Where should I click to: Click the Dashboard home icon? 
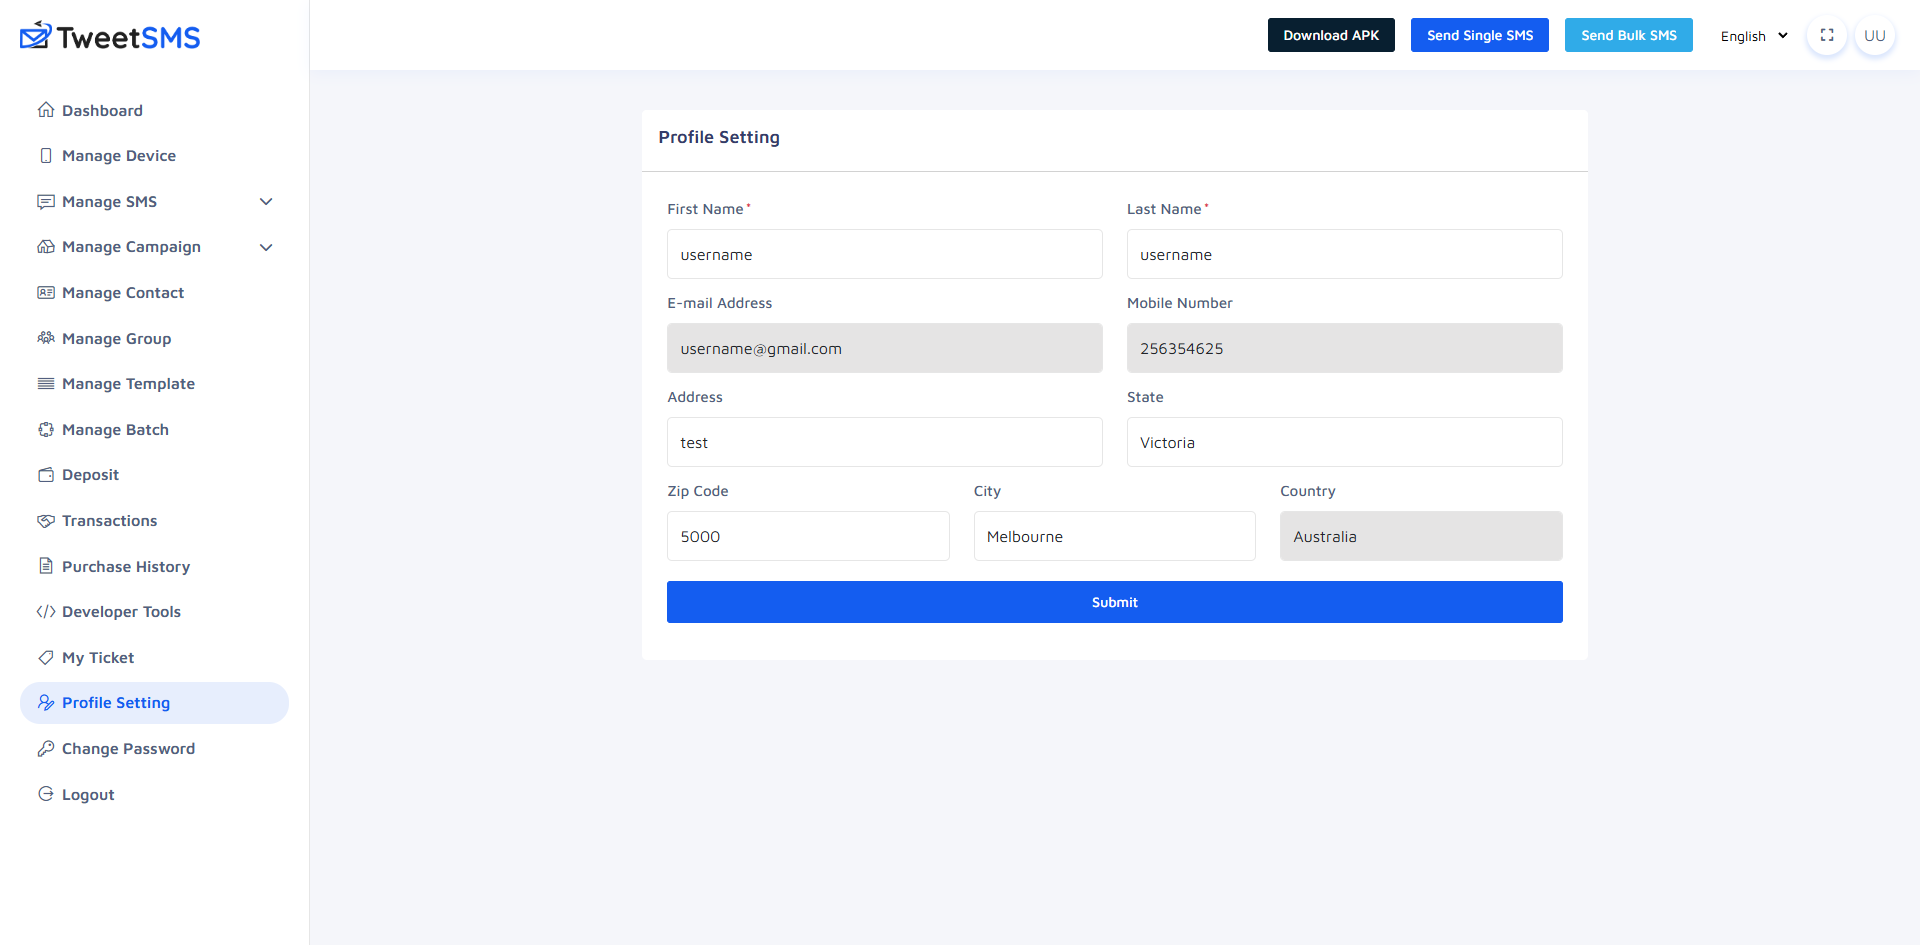(x=46, y=110)
